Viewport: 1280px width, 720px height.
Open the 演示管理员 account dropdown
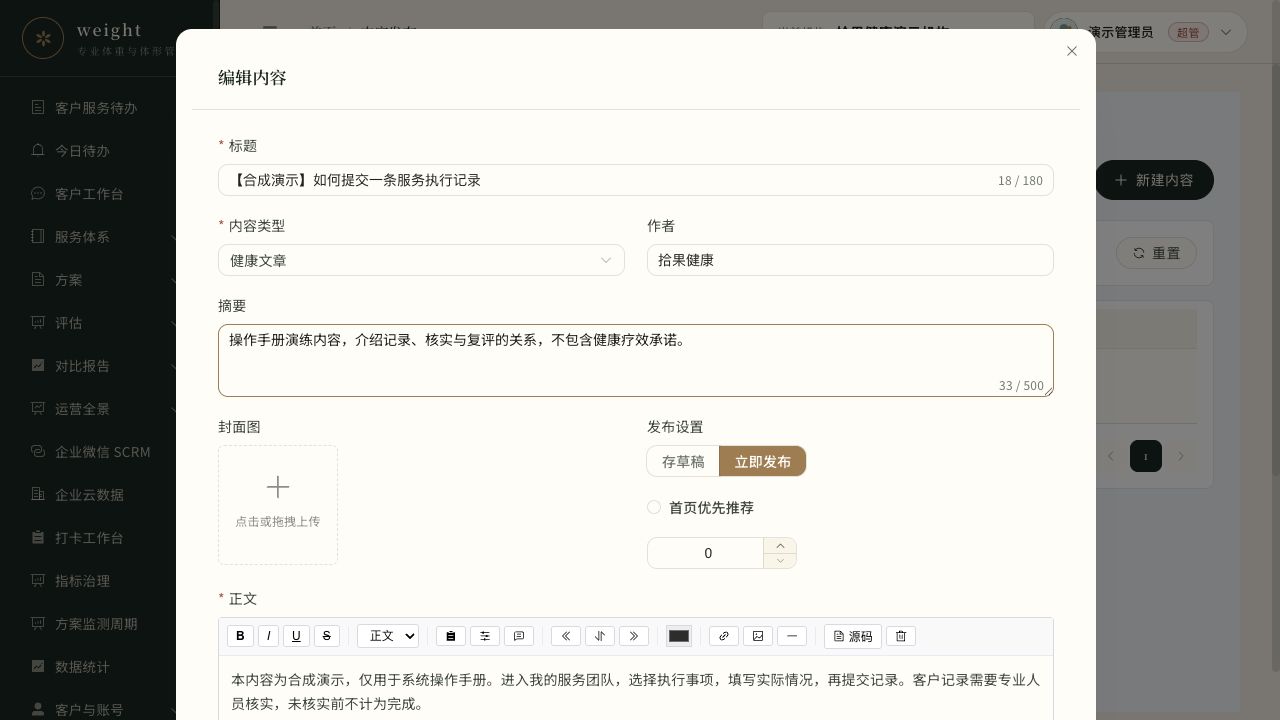click(x=1145, y=32)
